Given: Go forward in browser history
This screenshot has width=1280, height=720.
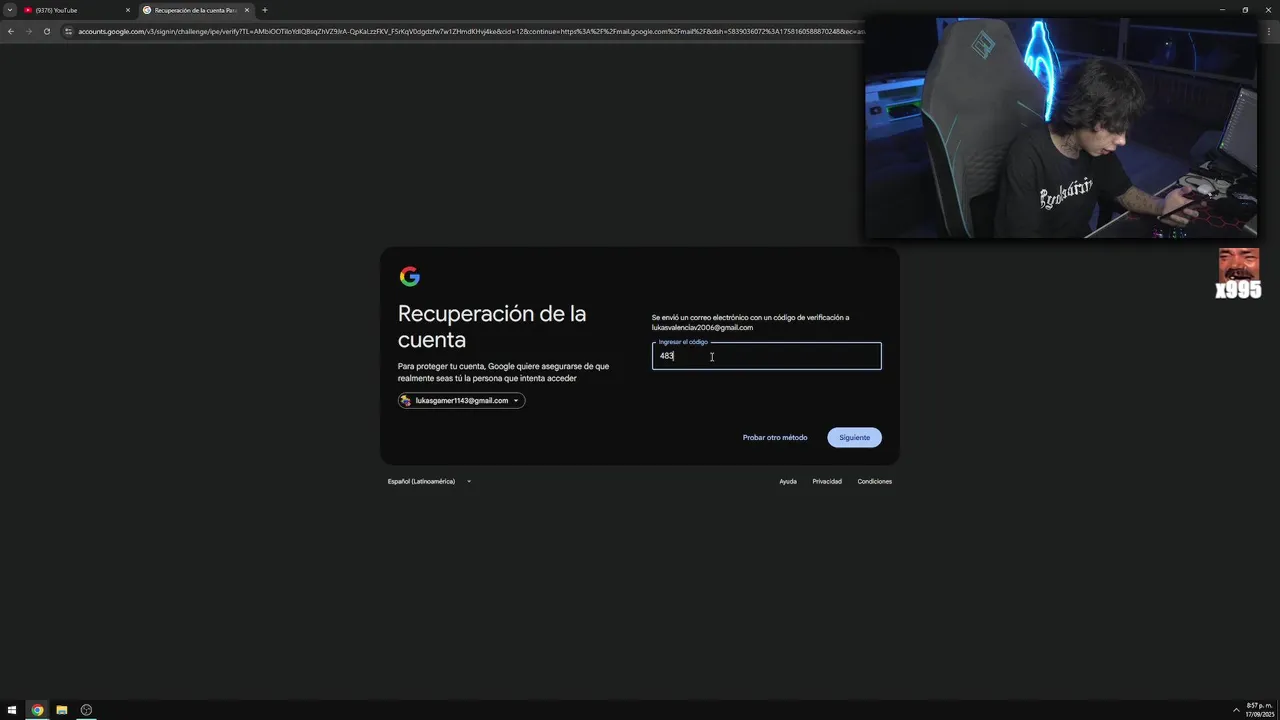Looking at the screenshot, I should click(x=29, y=31).
